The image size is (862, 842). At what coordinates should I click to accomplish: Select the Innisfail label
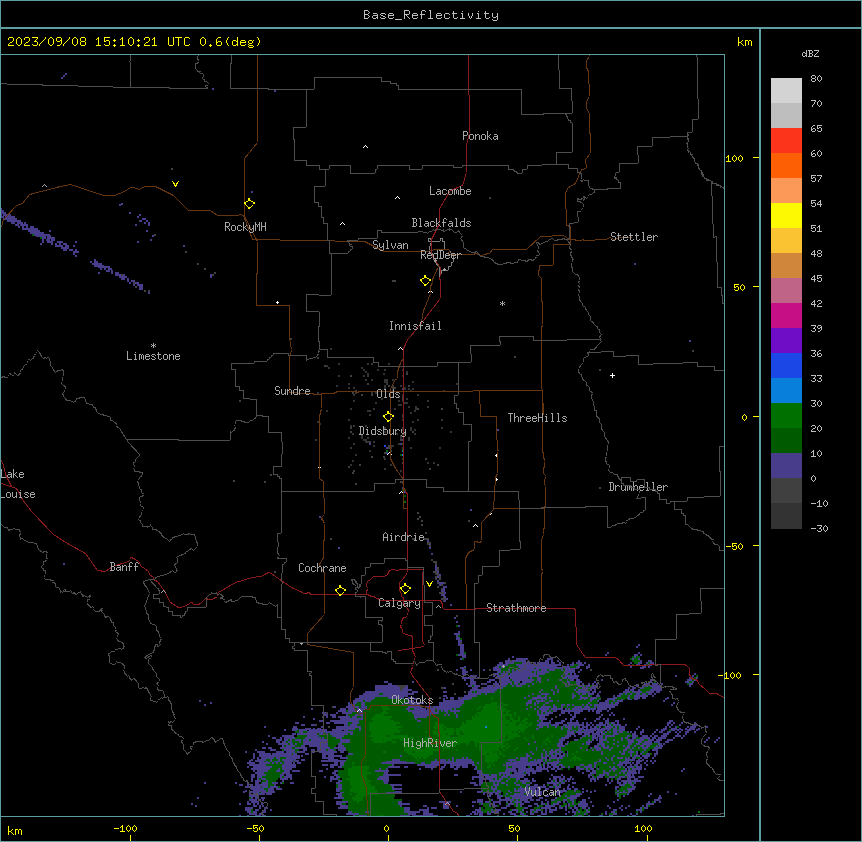415,326
